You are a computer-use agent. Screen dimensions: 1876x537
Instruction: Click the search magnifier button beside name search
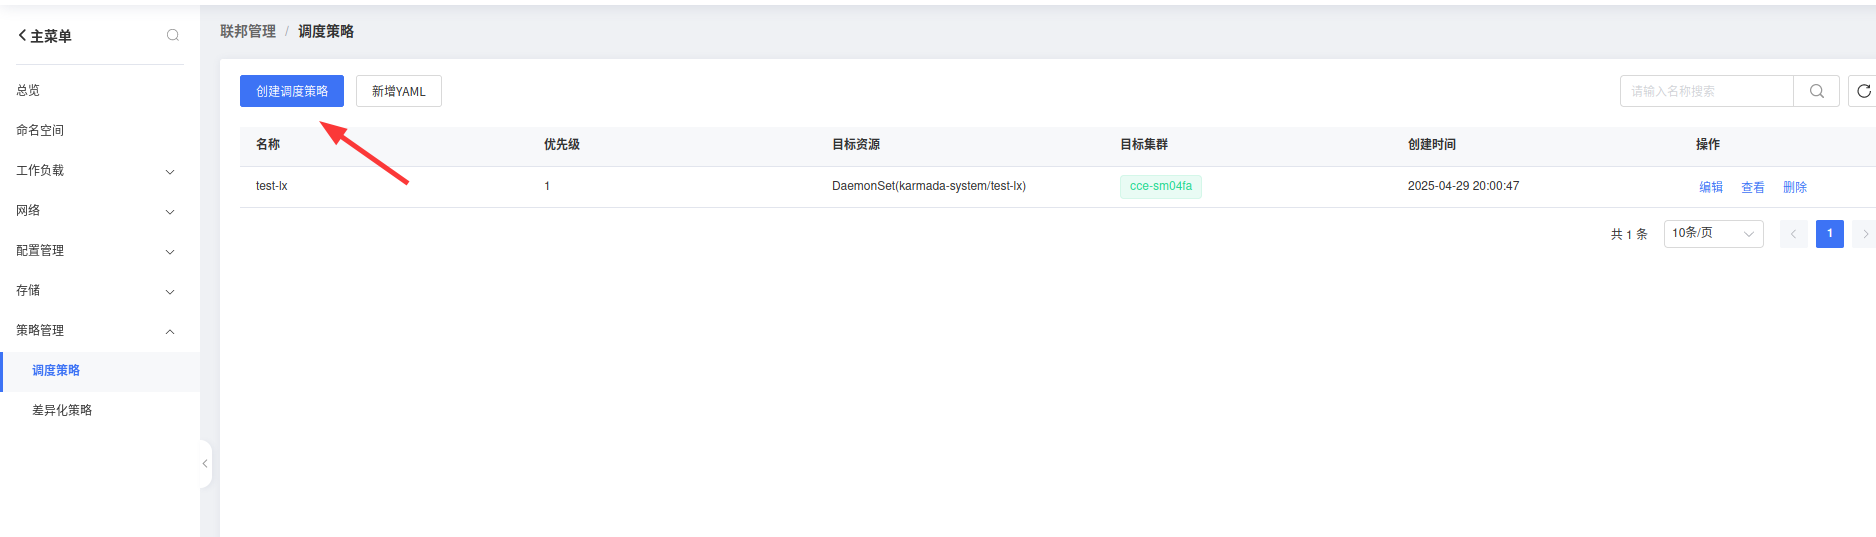(1816, 91)
